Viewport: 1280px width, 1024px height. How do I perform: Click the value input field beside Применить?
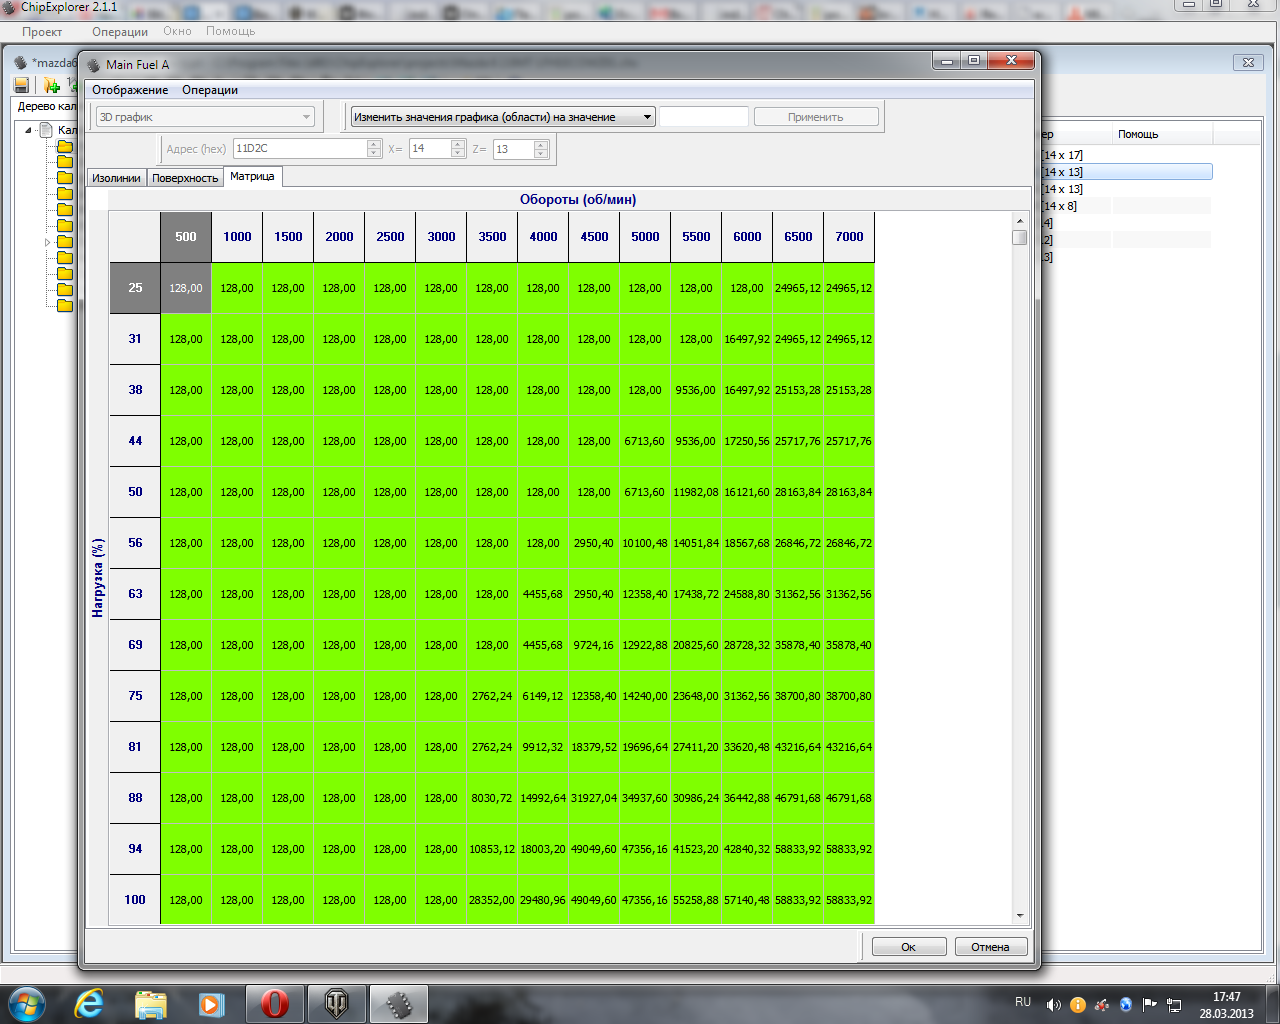coord(703,117)
